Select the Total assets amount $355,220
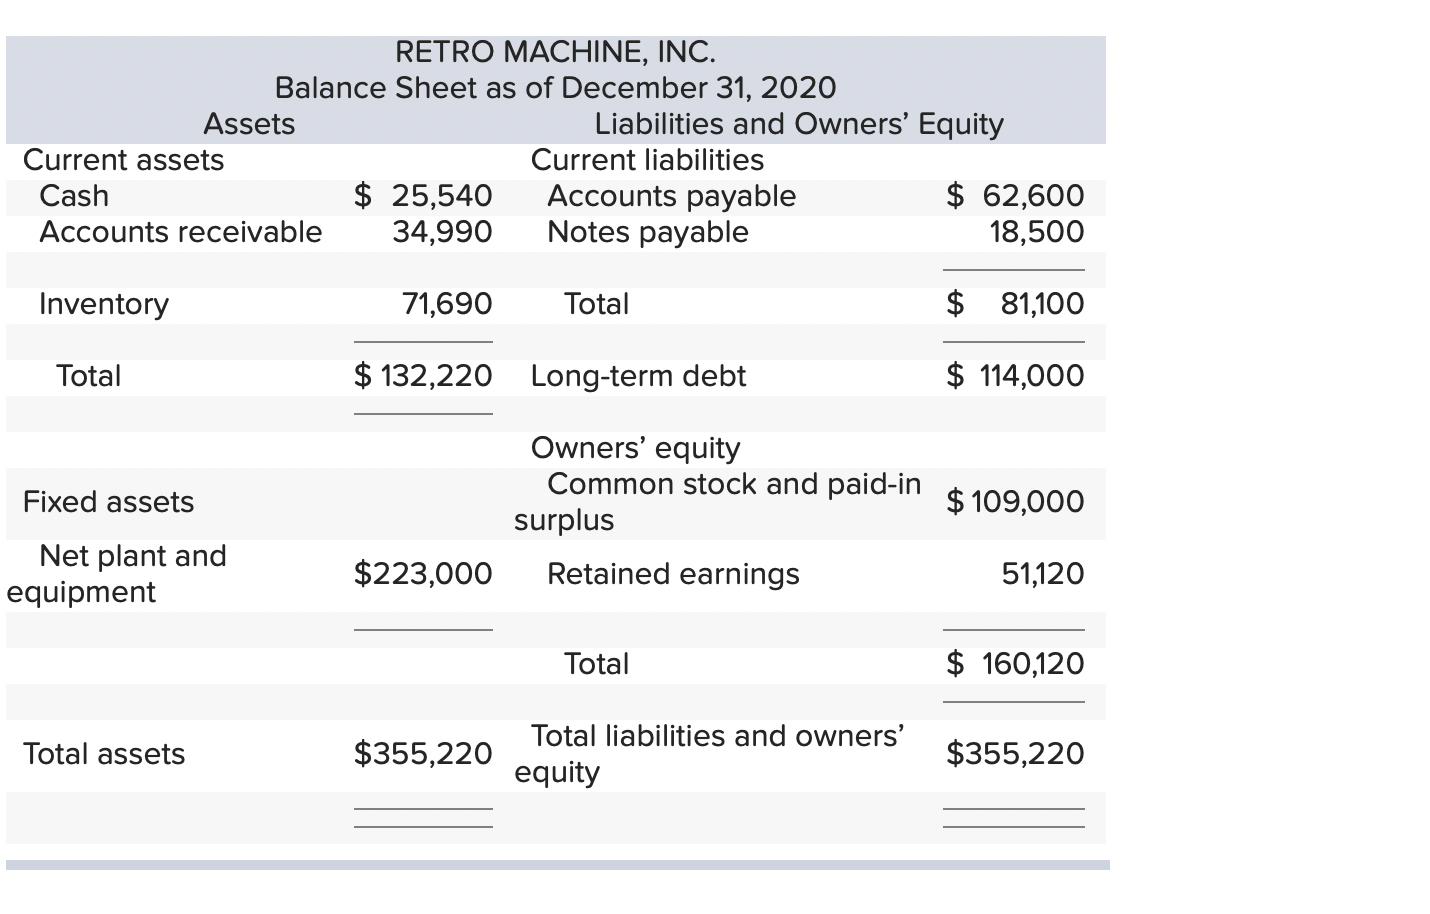 [423, 754]
